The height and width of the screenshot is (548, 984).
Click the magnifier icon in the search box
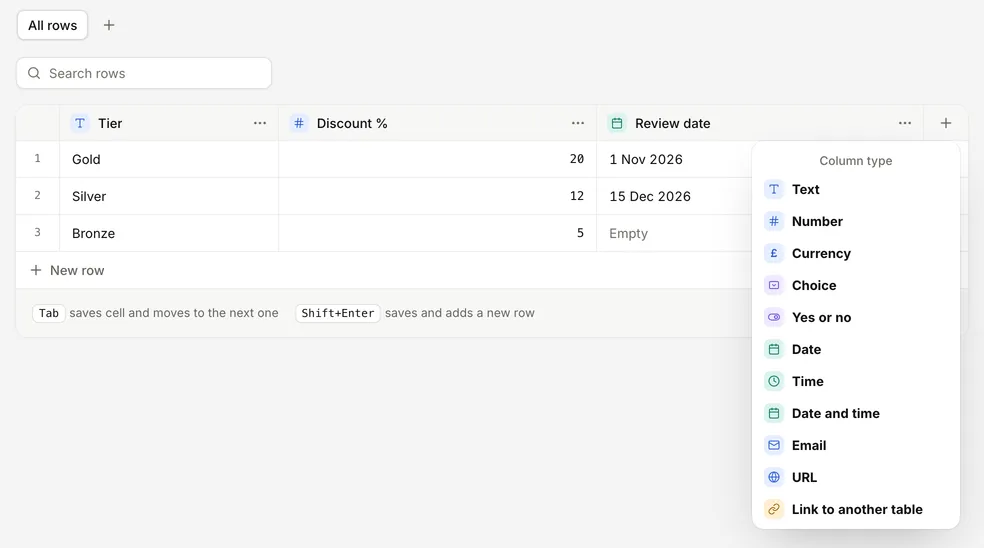pos(34,73)
